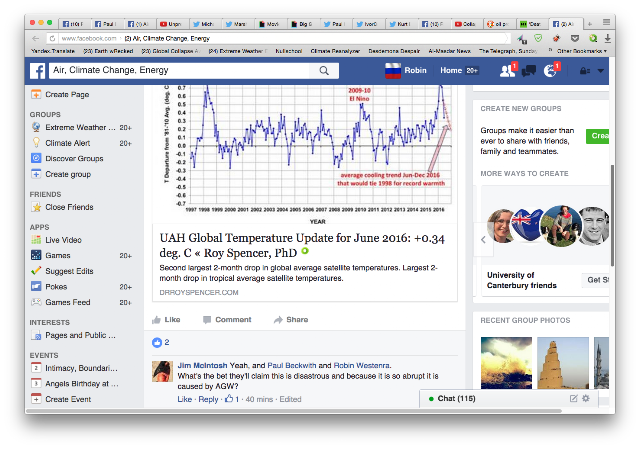
Task: Click the temperature chart image
Action: tap(304, 155)
